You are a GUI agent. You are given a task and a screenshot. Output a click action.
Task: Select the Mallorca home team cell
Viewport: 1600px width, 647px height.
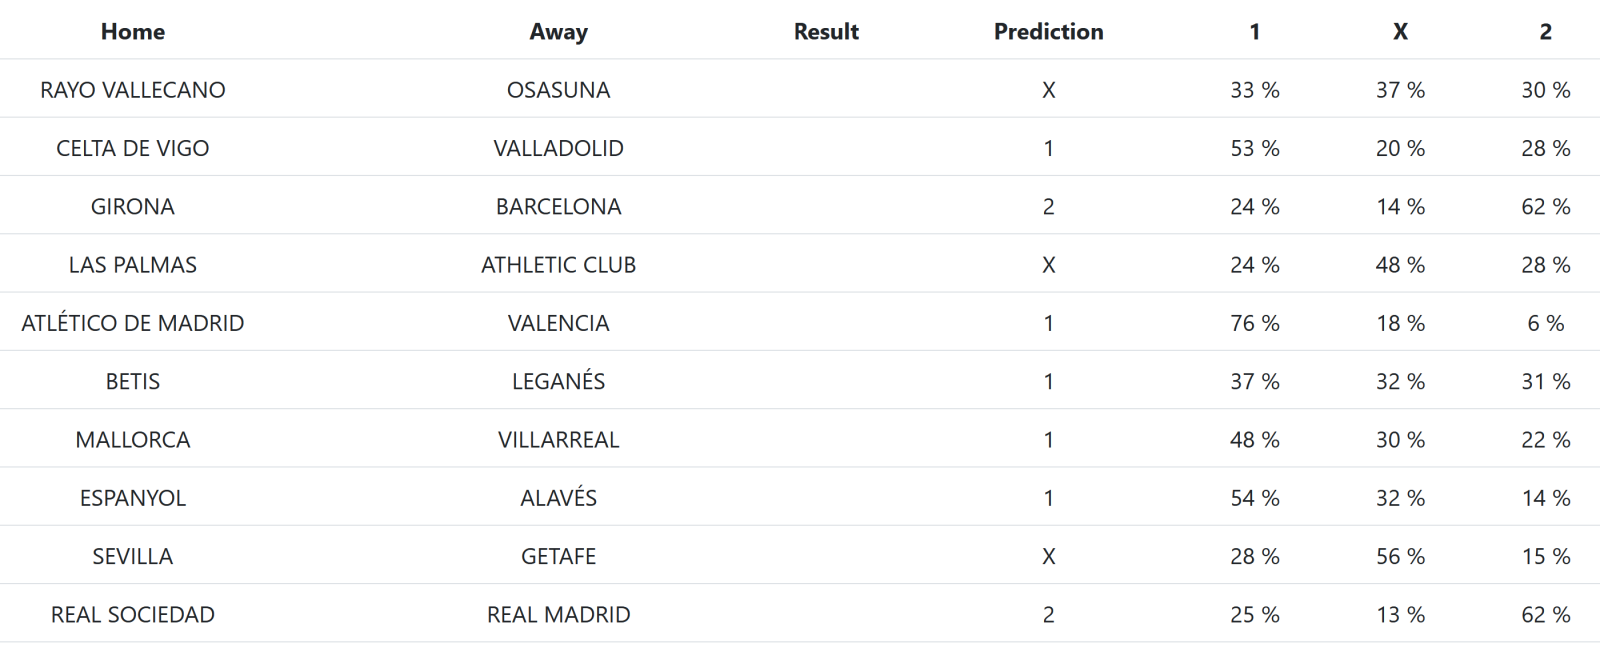tap(133, 440)
